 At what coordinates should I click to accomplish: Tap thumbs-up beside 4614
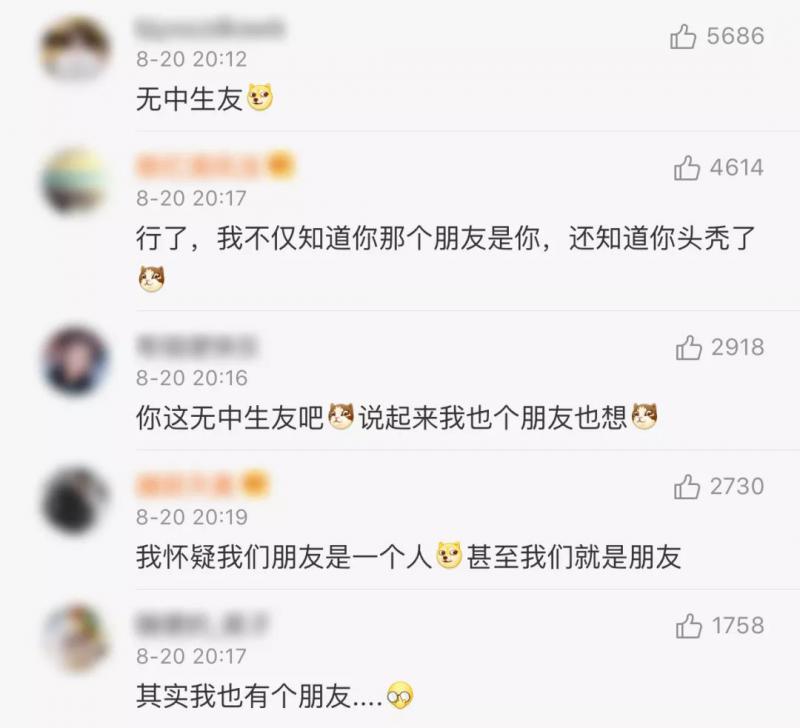(686, 168)
